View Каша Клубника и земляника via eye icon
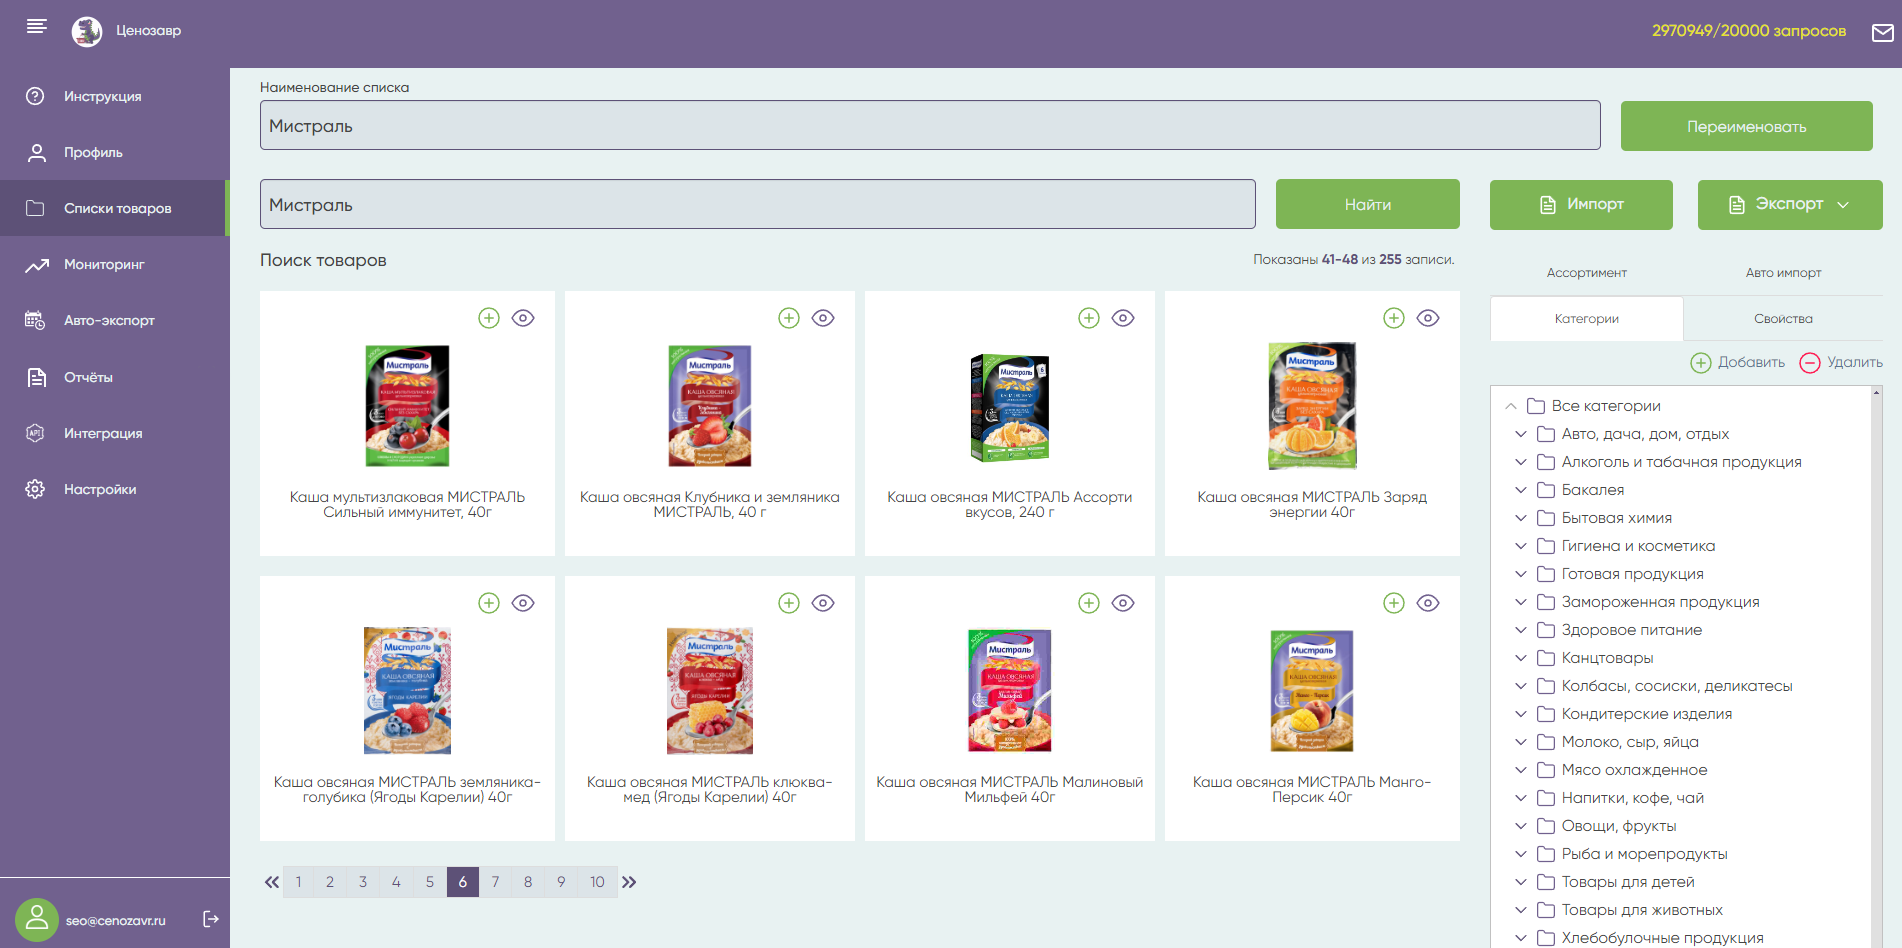 point(823,318)
